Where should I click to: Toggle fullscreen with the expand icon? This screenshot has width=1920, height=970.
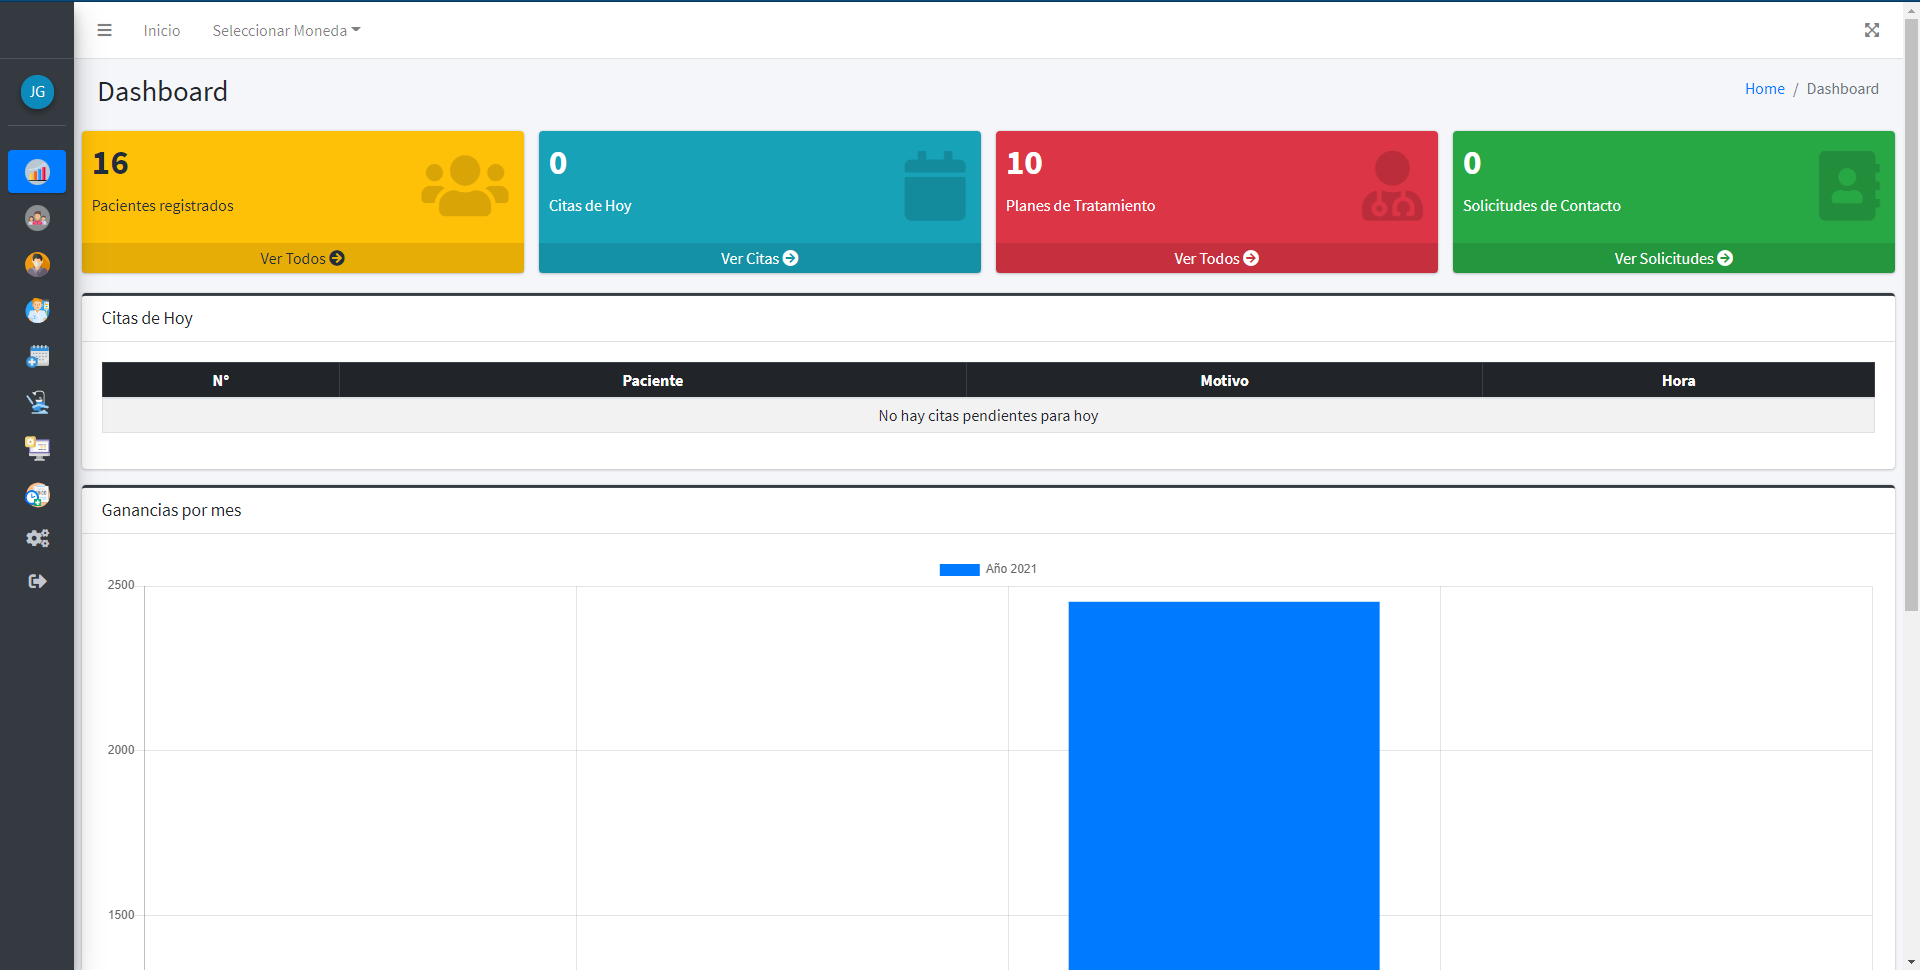point(1871,30)
